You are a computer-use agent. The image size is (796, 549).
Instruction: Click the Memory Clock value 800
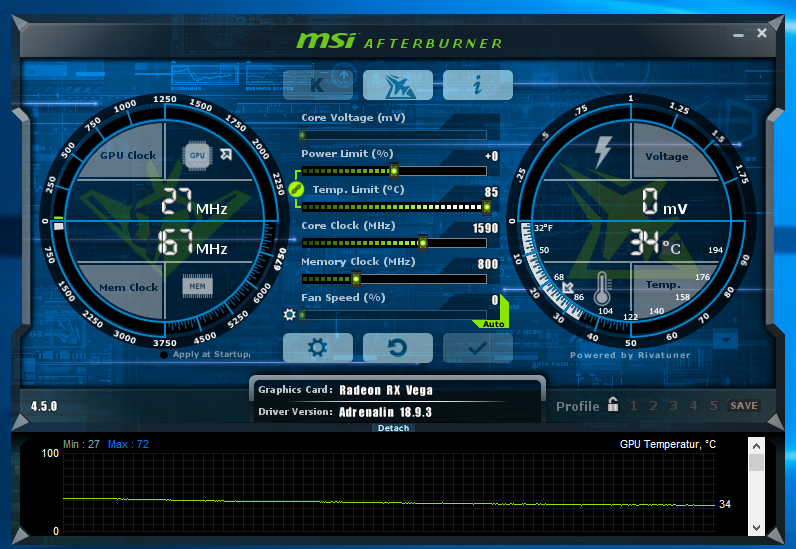tap(488, 264)
